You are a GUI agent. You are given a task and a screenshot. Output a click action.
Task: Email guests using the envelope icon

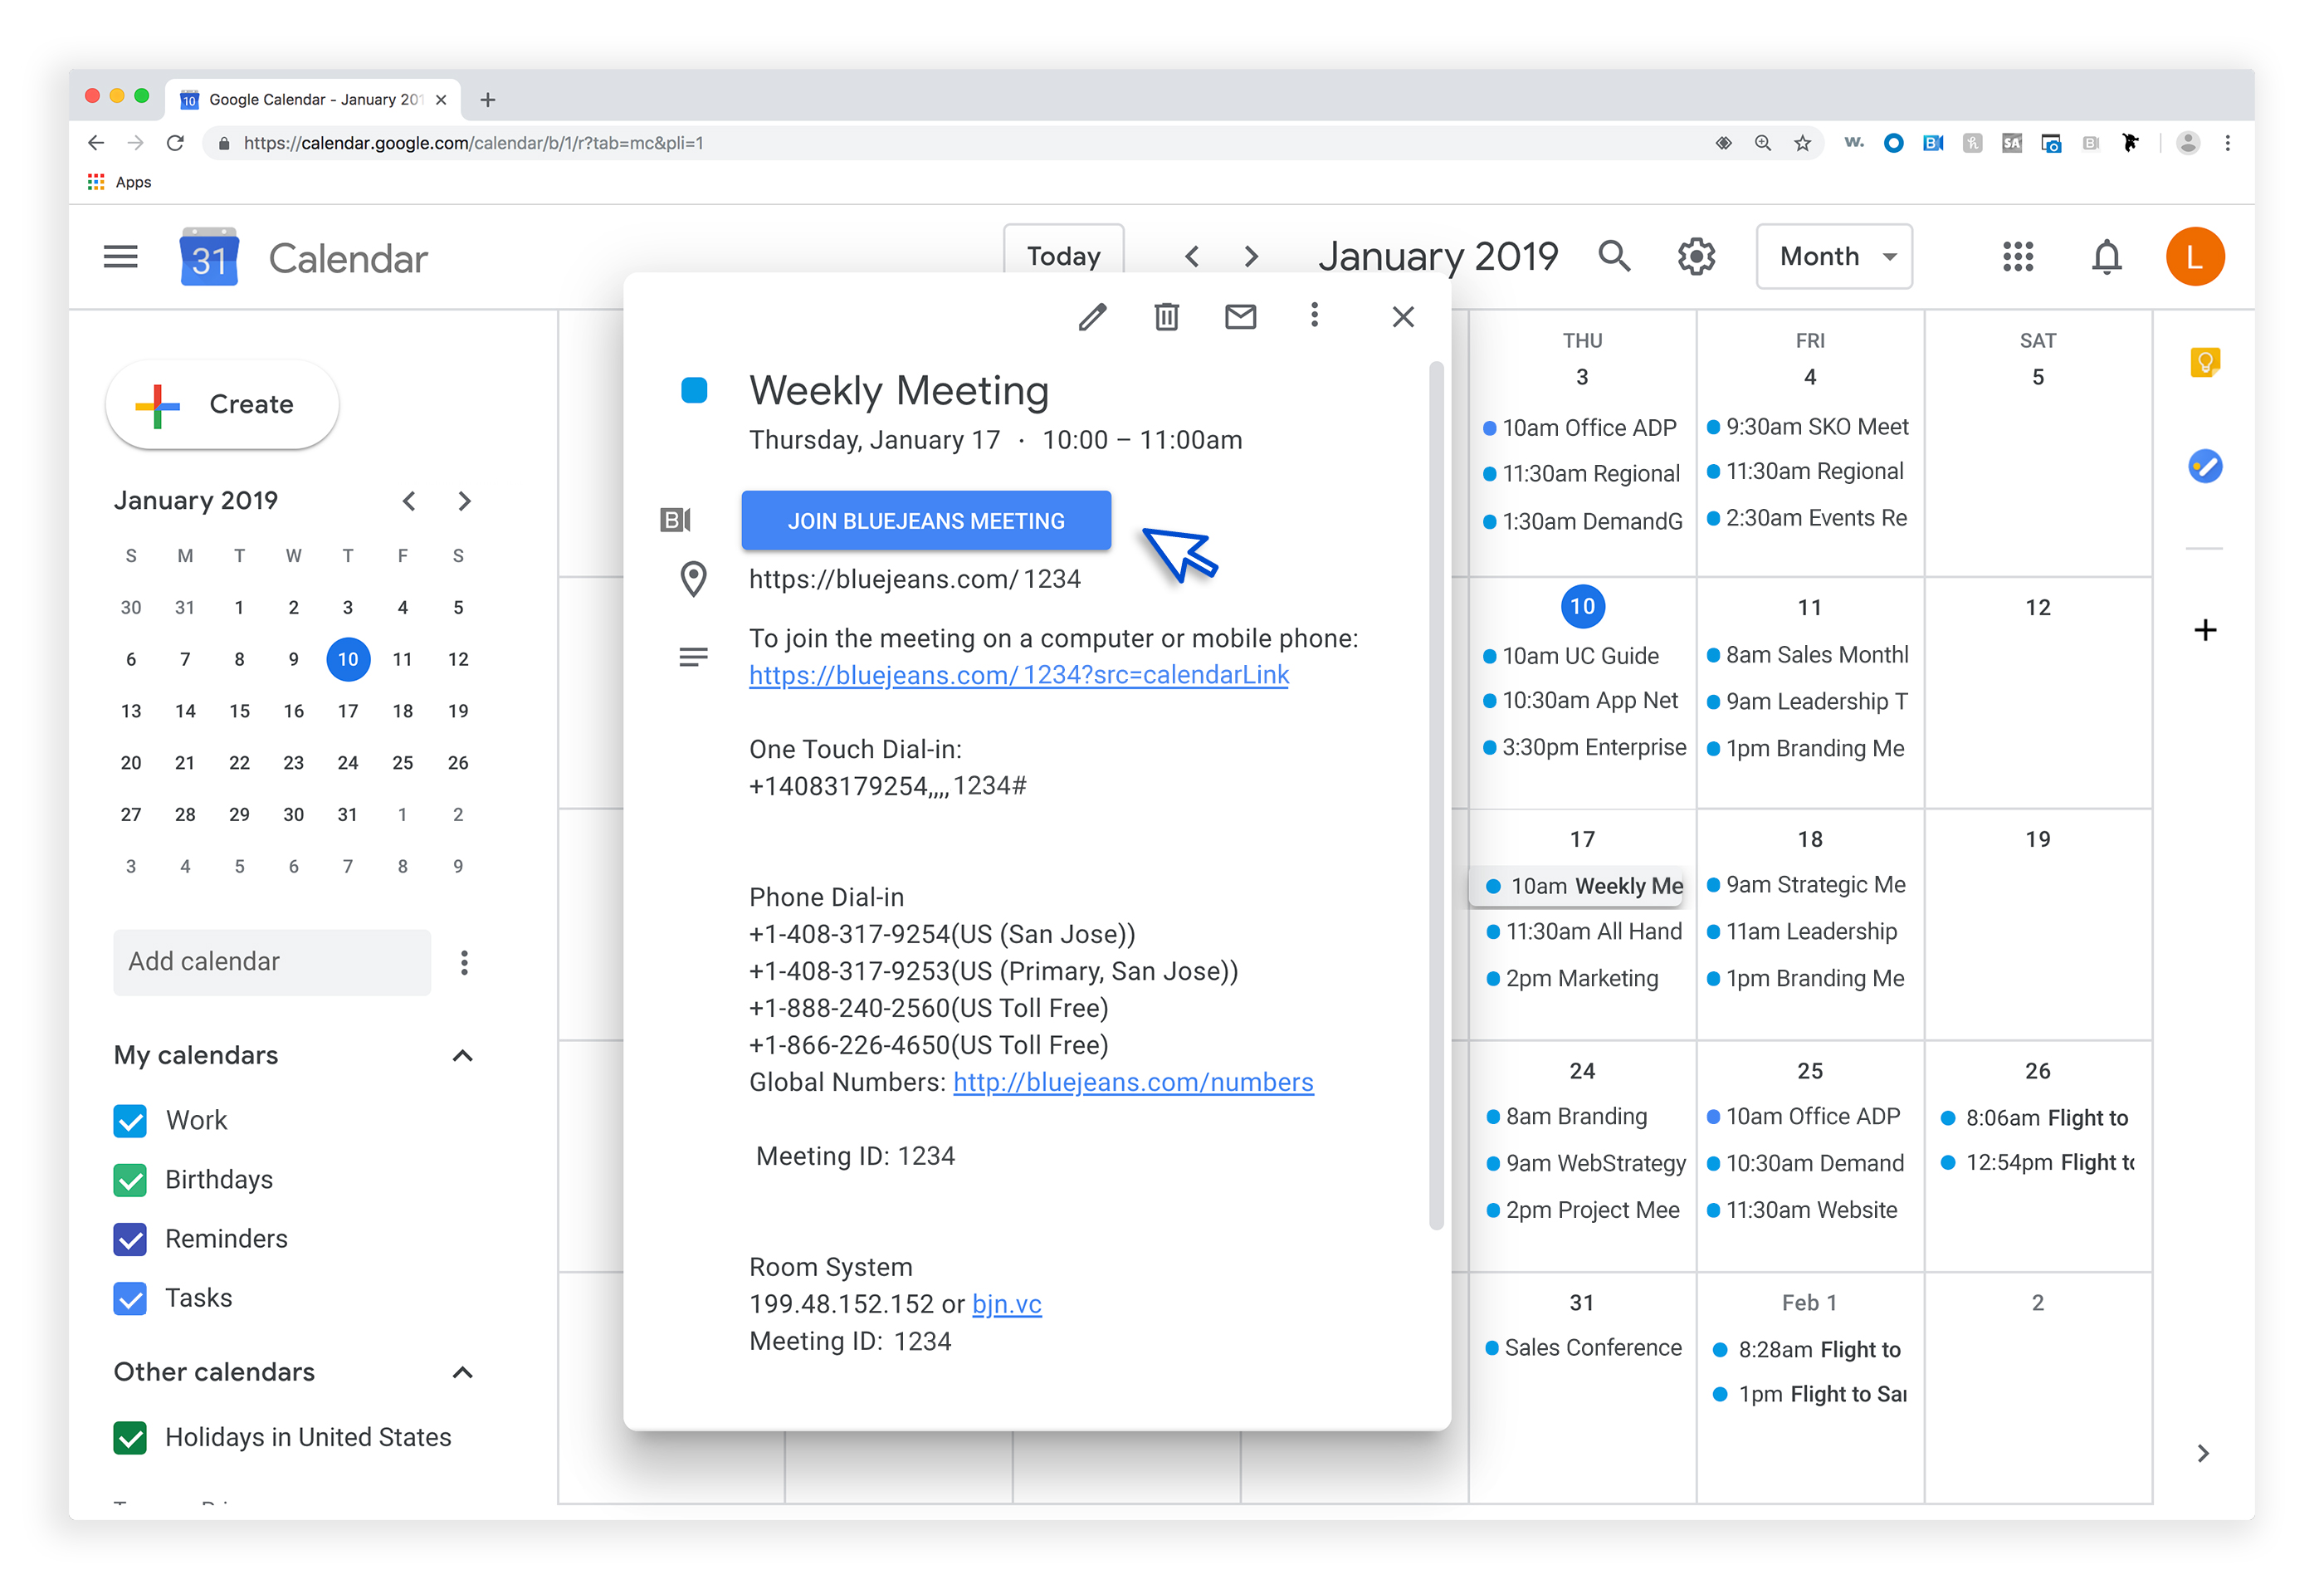(x=1240, y=317)
